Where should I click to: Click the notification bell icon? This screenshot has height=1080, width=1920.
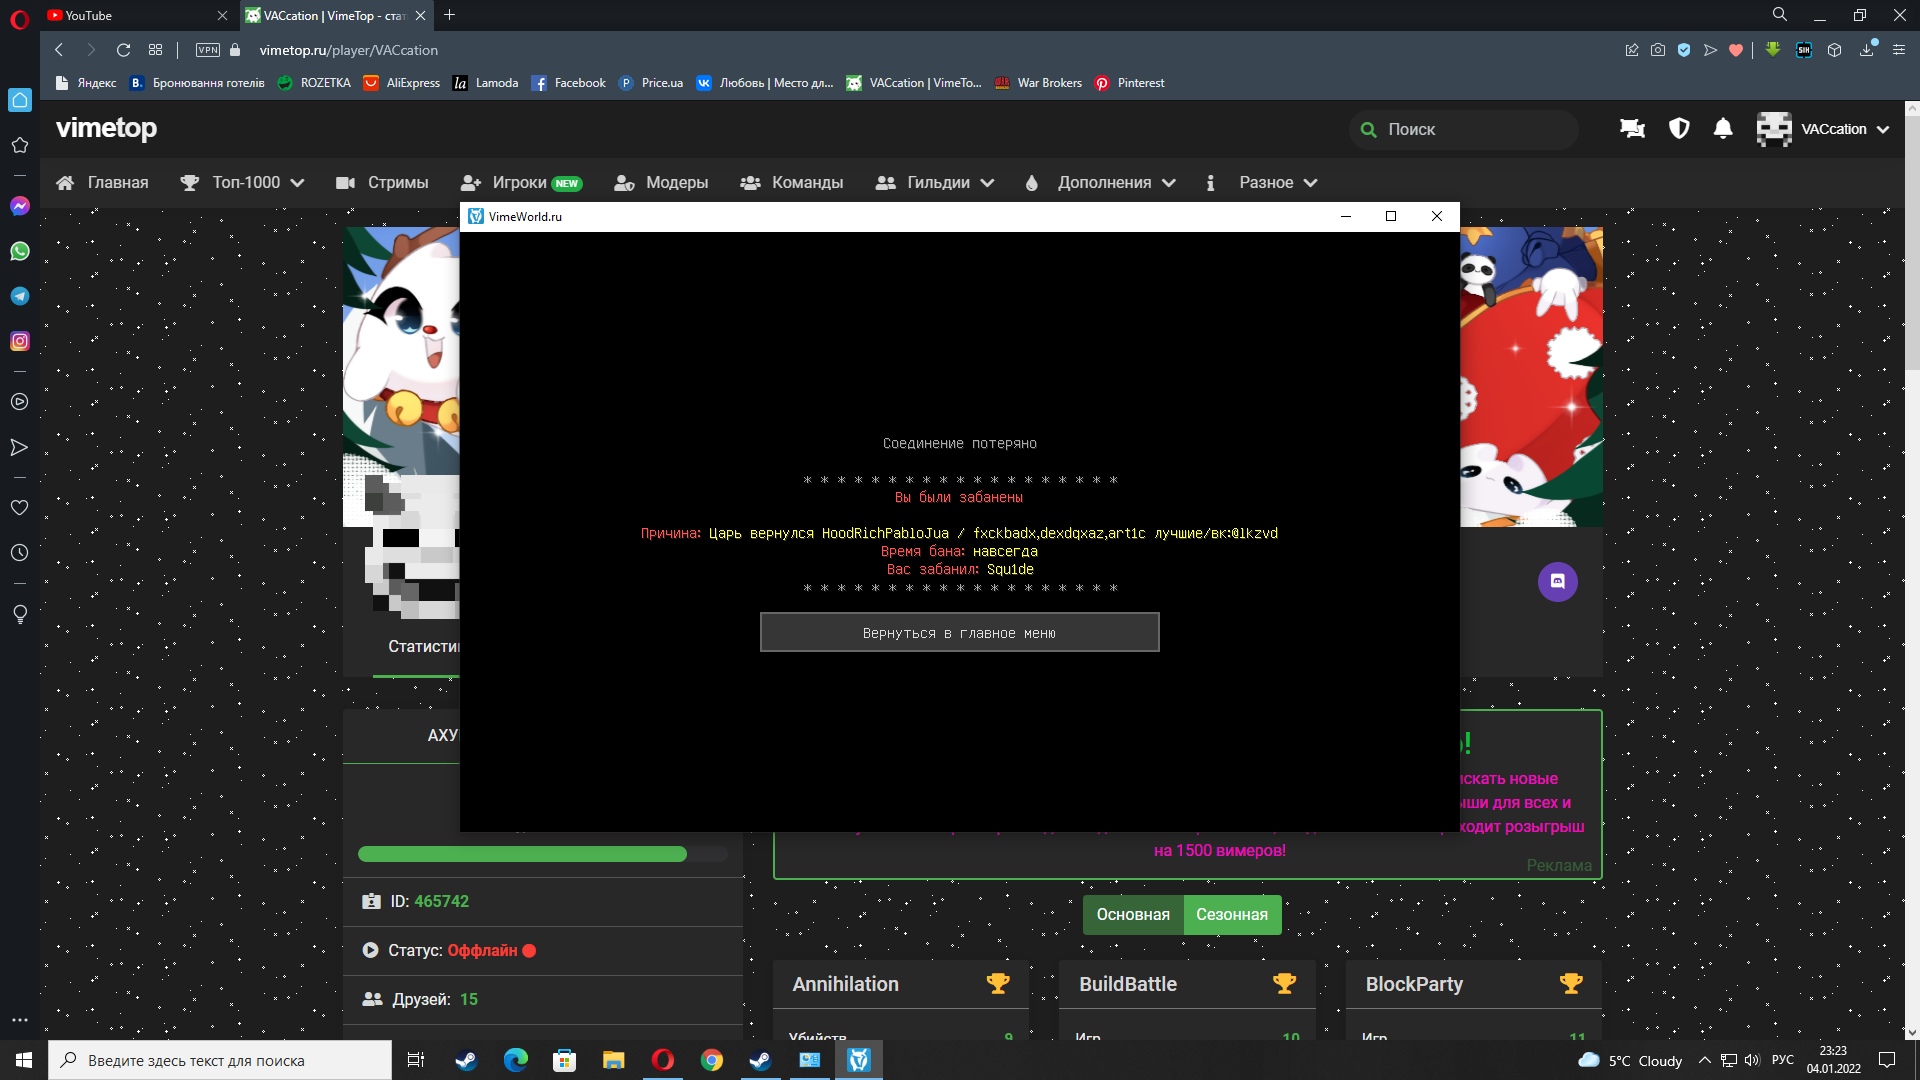coord(1723,129)
